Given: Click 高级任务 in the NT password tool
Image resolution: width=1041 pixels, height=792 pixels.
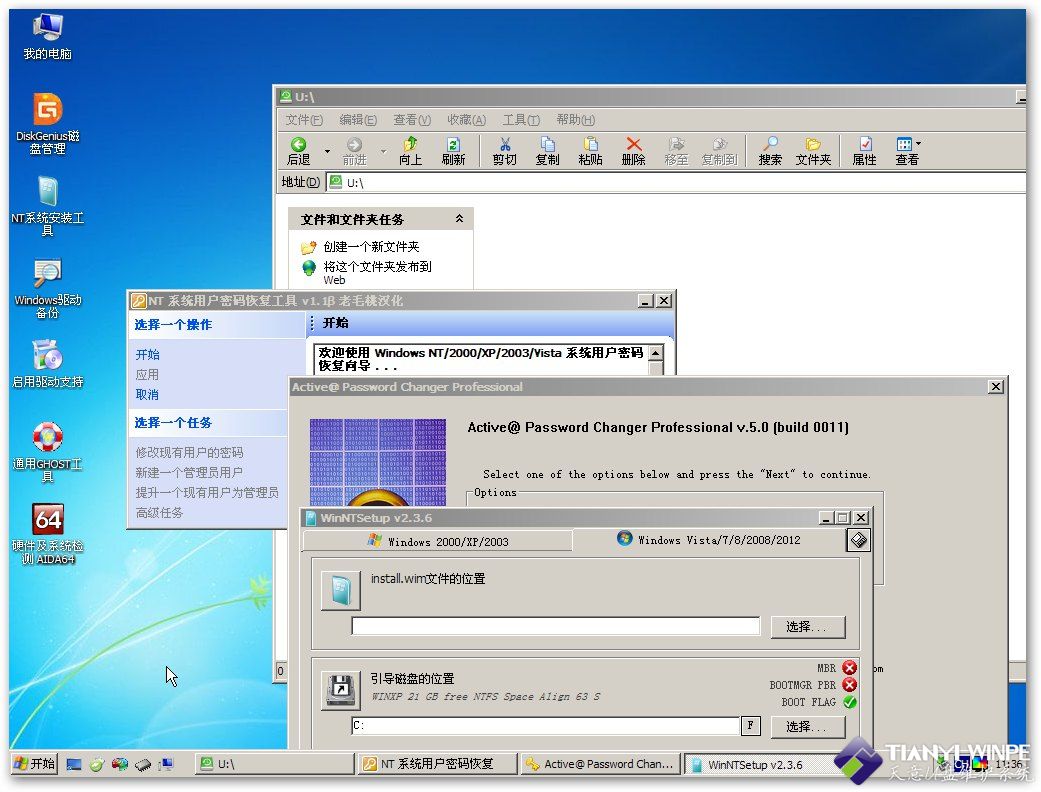Looking at the screenshot, I should coord(159,512).
